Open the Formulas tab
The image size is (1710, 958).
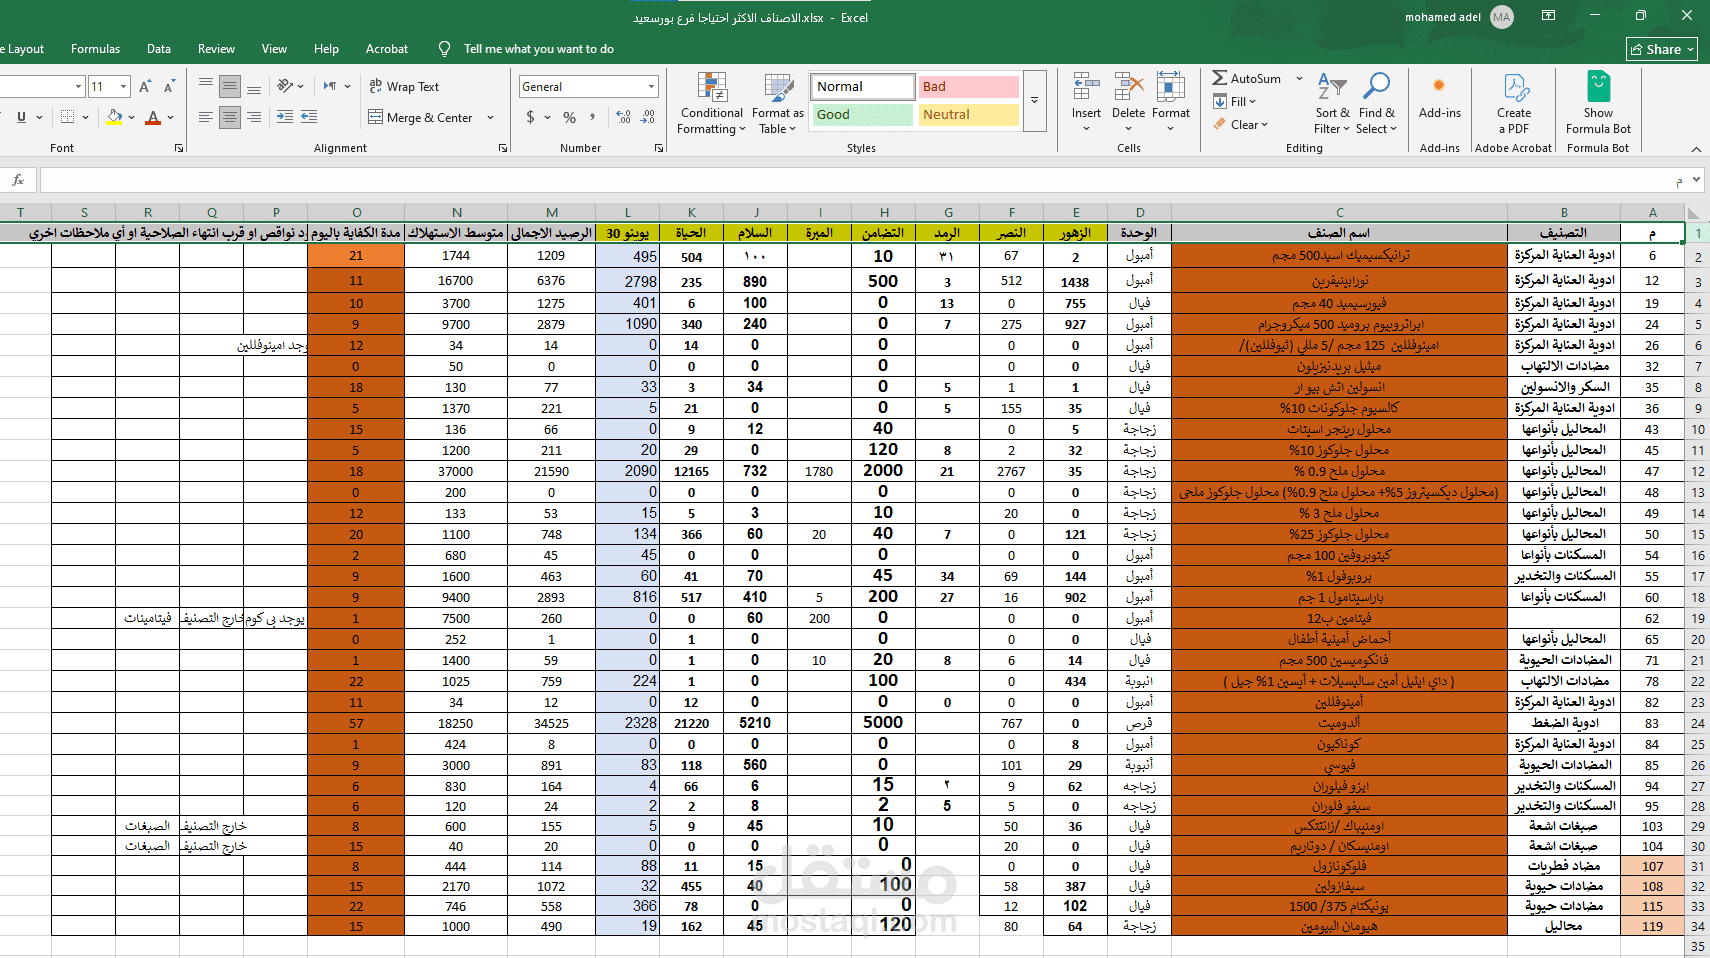95,49
